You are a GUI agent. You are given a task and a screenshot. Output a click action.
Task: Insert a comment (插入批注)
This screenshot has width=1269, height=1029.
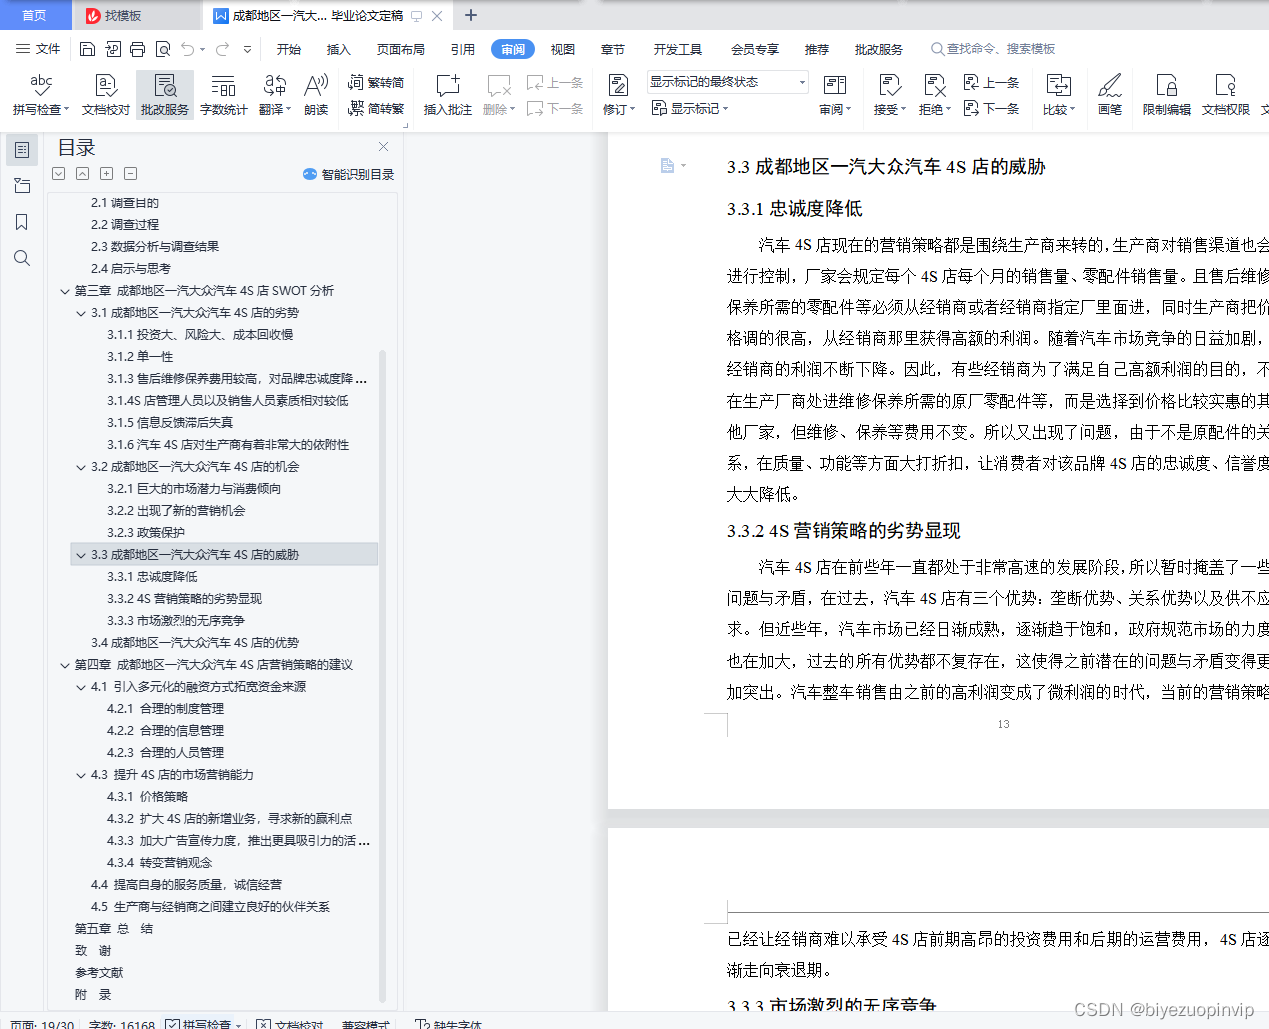coord(448,95)
